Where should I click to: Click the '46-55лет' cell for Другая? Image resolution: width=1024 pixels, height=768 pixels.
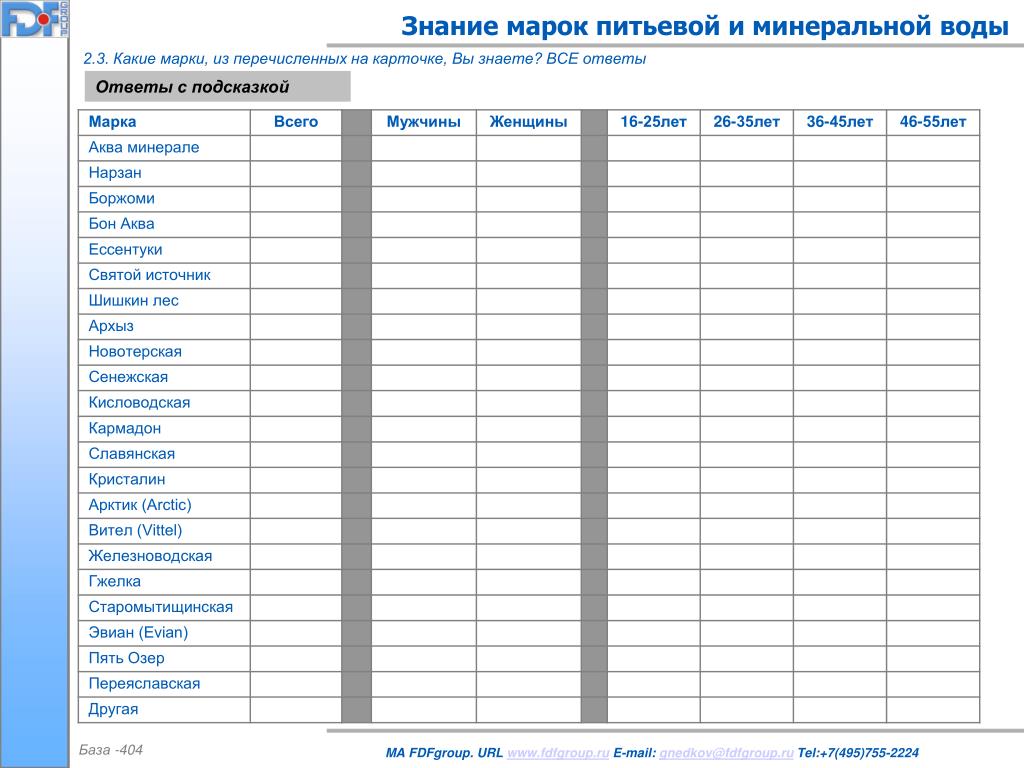(933, 709)
